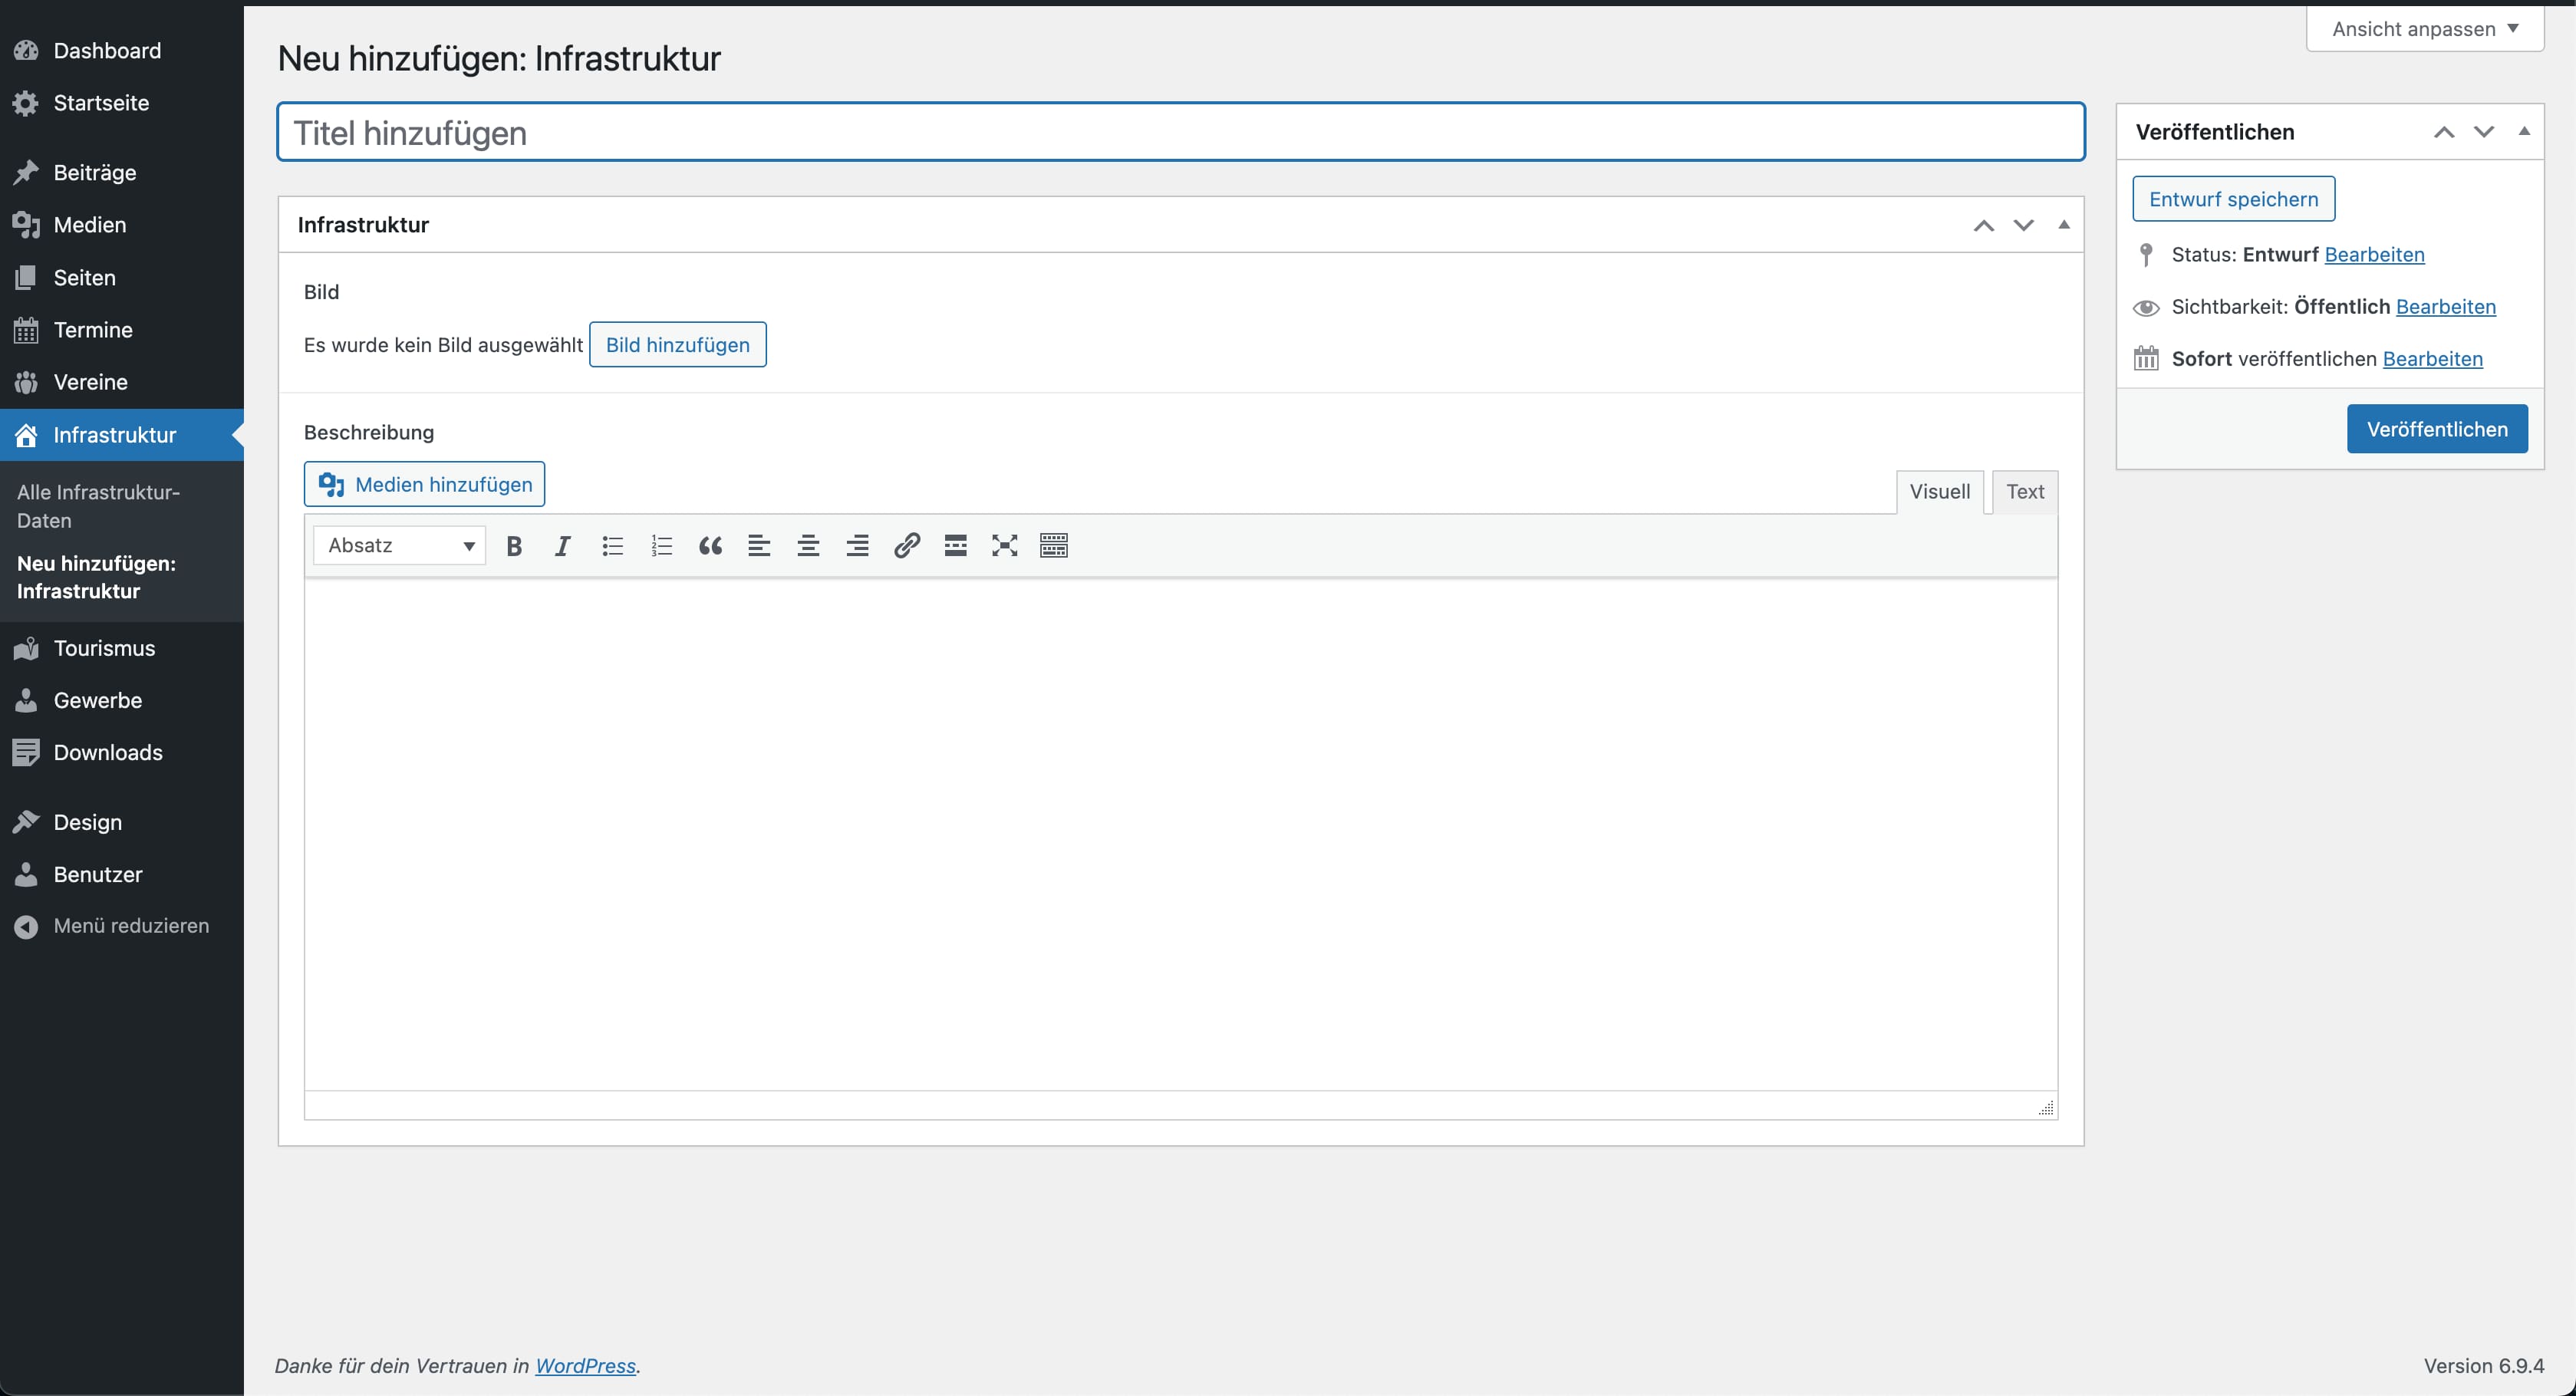The image size is (2576, 1396).
Task: Switch to the Text editor tab
Action: click(x=2024, y=492)
